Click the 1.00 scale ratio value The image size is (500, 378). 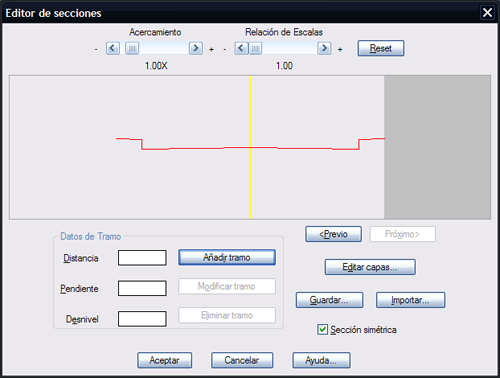click(x=284, y=66)
